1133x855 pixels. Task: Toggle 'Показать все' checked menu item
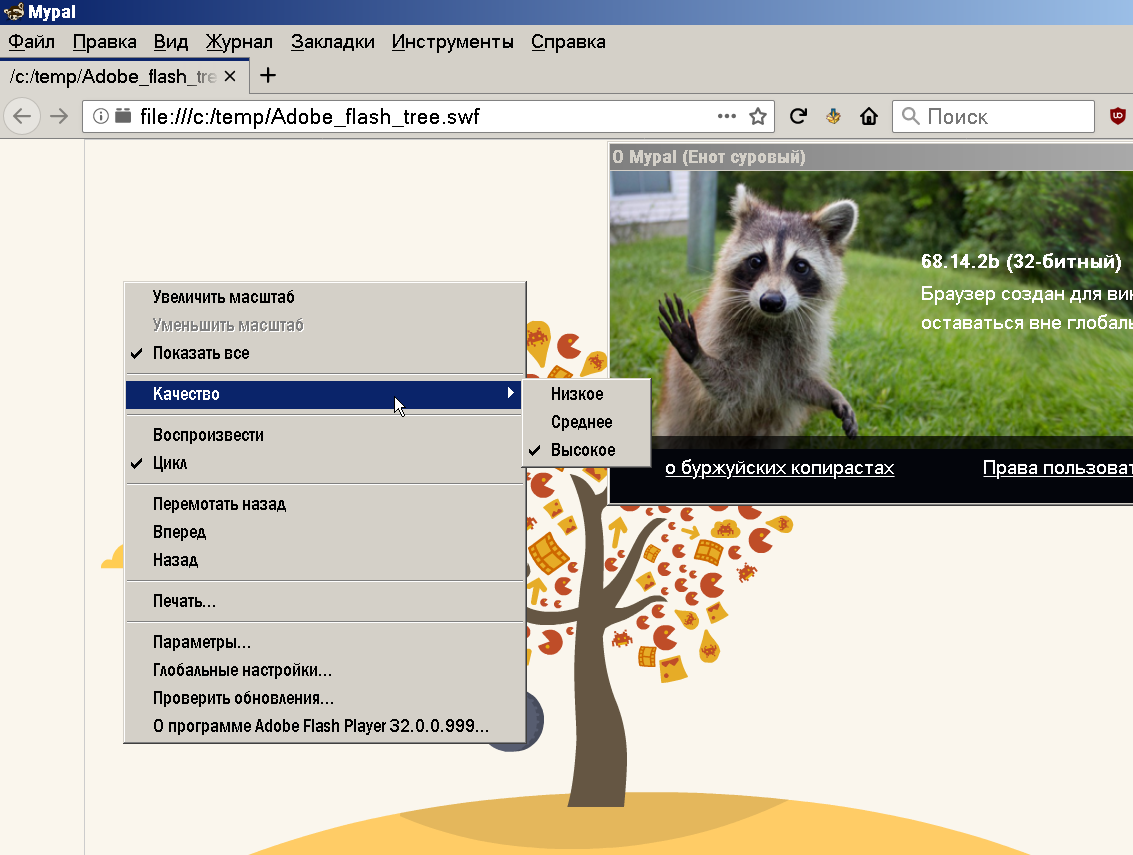pyautogui.click(x=324, y=353)
